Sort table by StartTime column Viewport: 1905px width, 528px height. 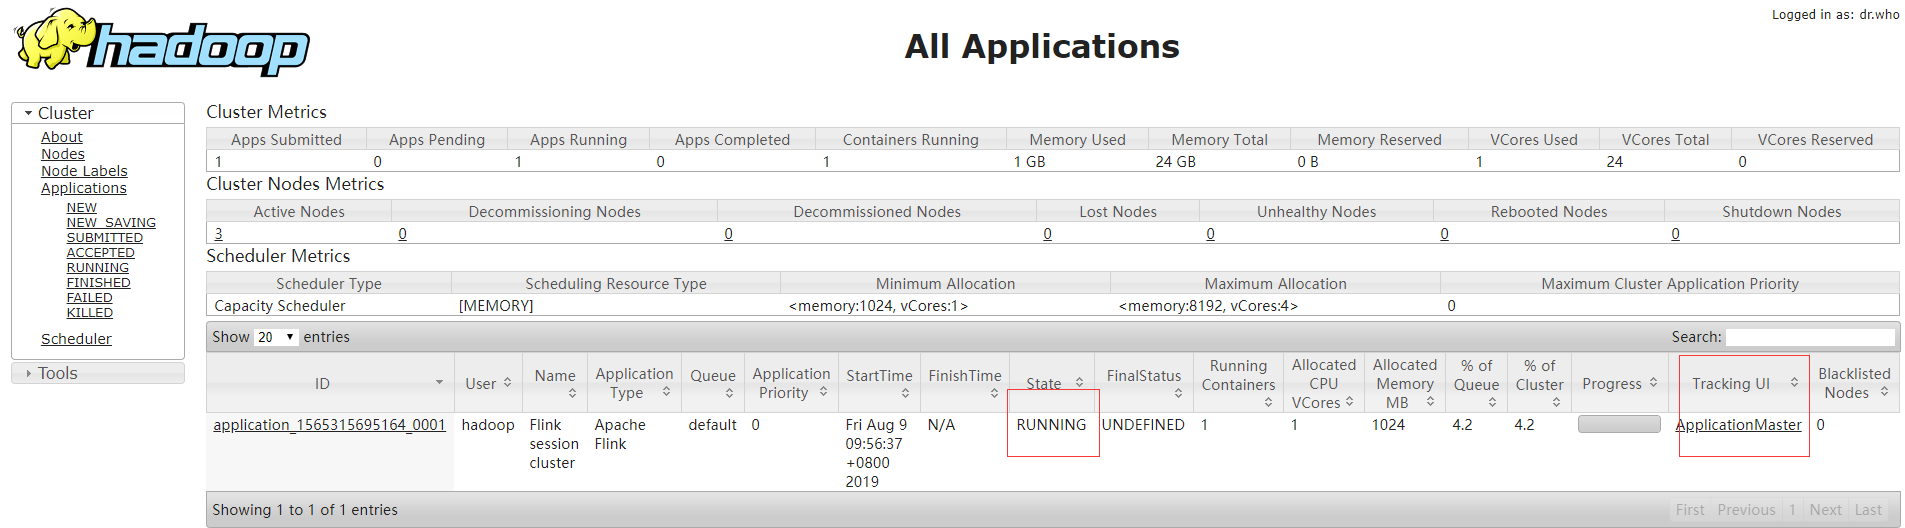(879, 383)
